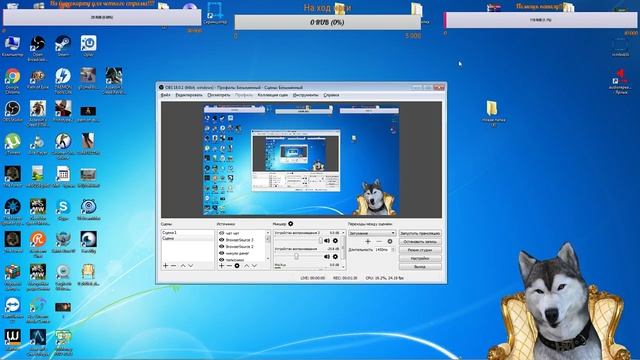Move the selected source down

coord(254,266)
